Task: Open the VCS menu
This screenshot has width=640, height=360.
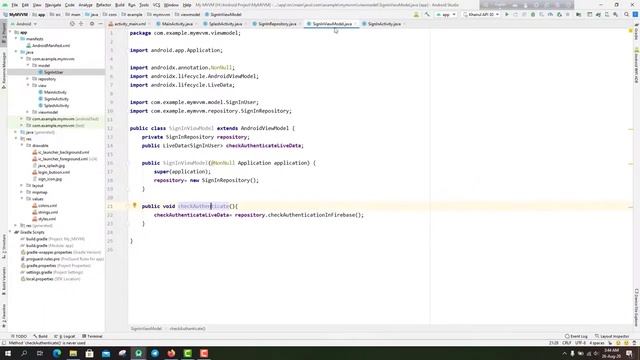Action: pyautogui.click(x=156, y=5)
